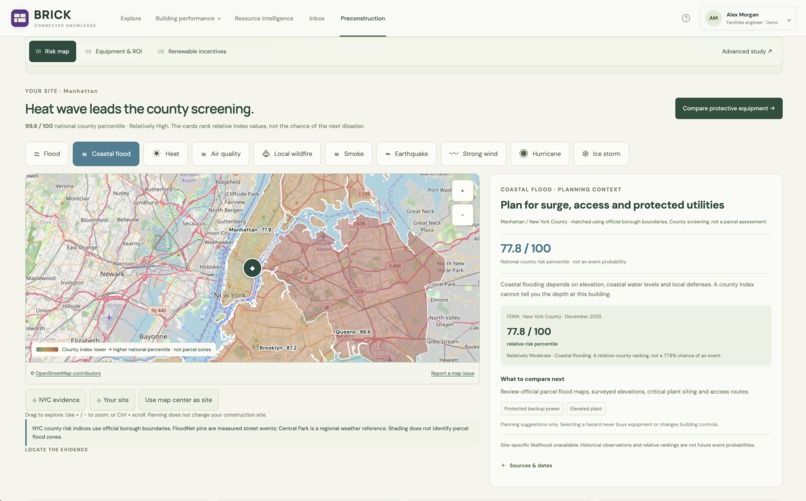Open the Inbox nav item
Image resolution: width=806 pixels, height=501 pixels.
[x=317, y=18]
